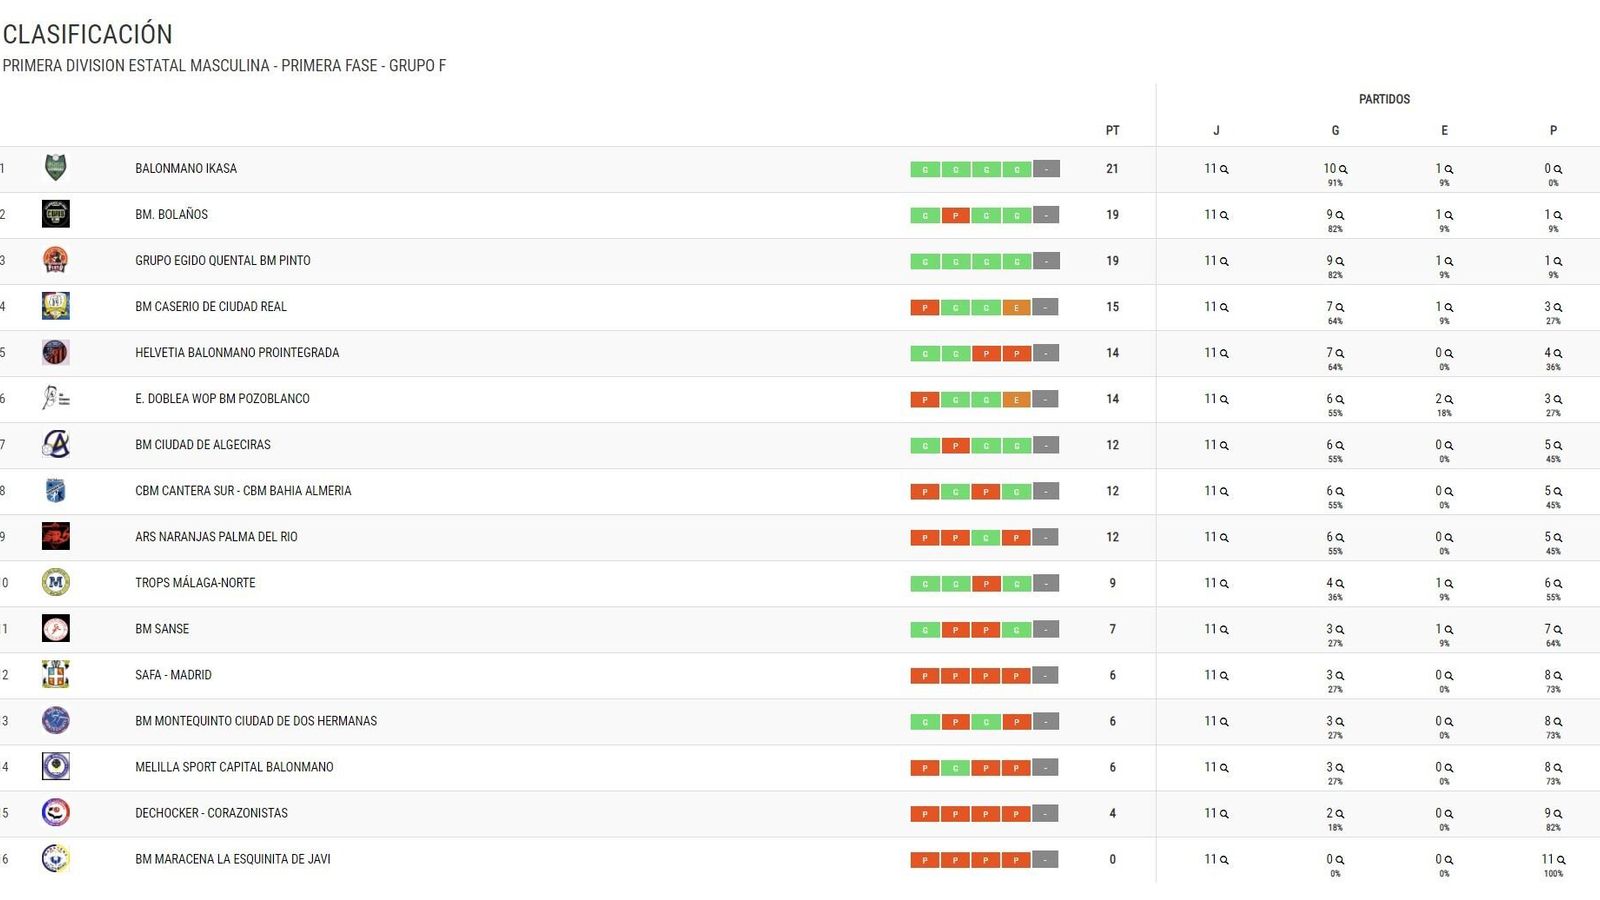
Task: Open magnifier beside Balonmano Ikasa's 10 wins
Action: point(1343,170)
